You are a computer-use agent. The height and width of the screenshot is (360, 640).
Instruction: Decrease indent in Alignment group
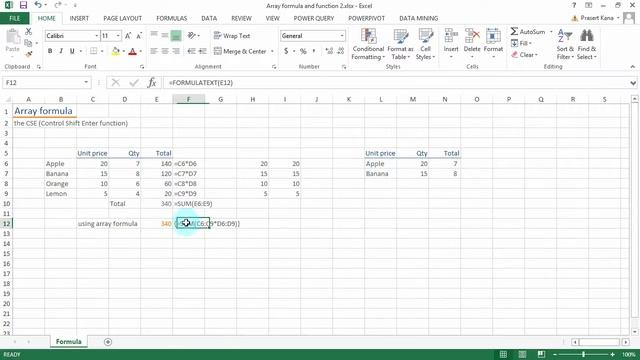click(x=191, y=51)
